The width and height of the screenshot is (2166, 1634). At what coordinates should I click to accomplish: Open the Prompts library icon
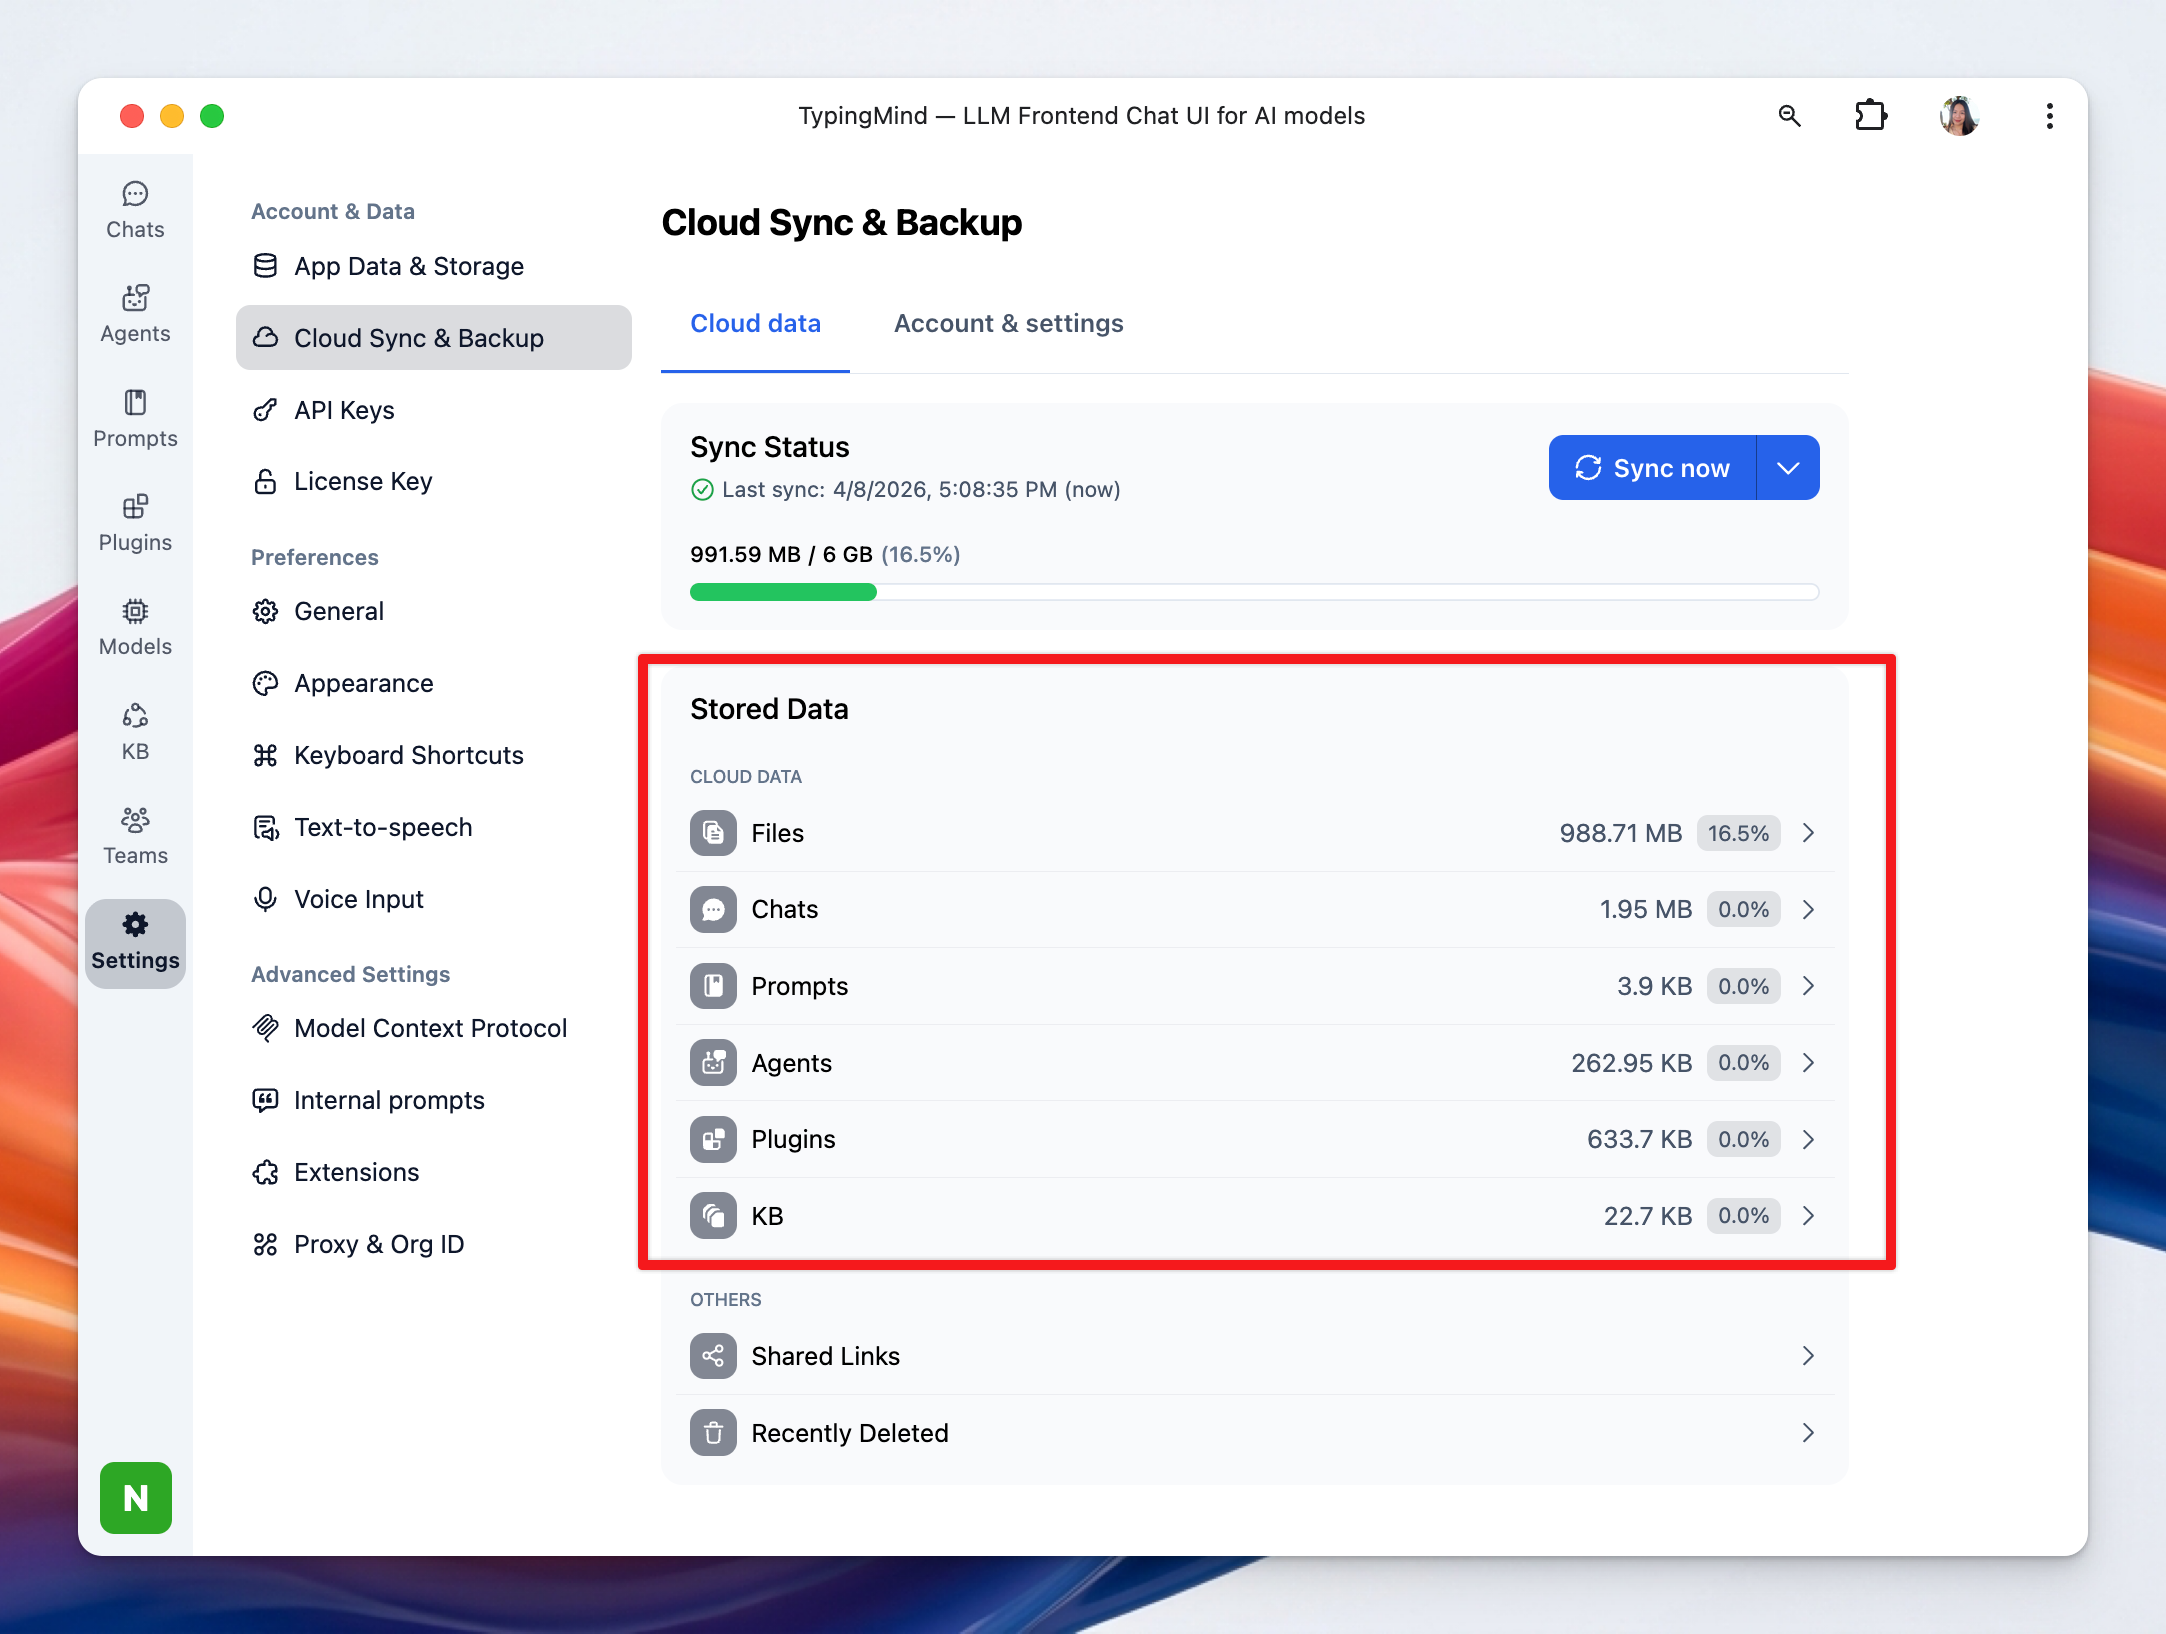tap(135, 419)
